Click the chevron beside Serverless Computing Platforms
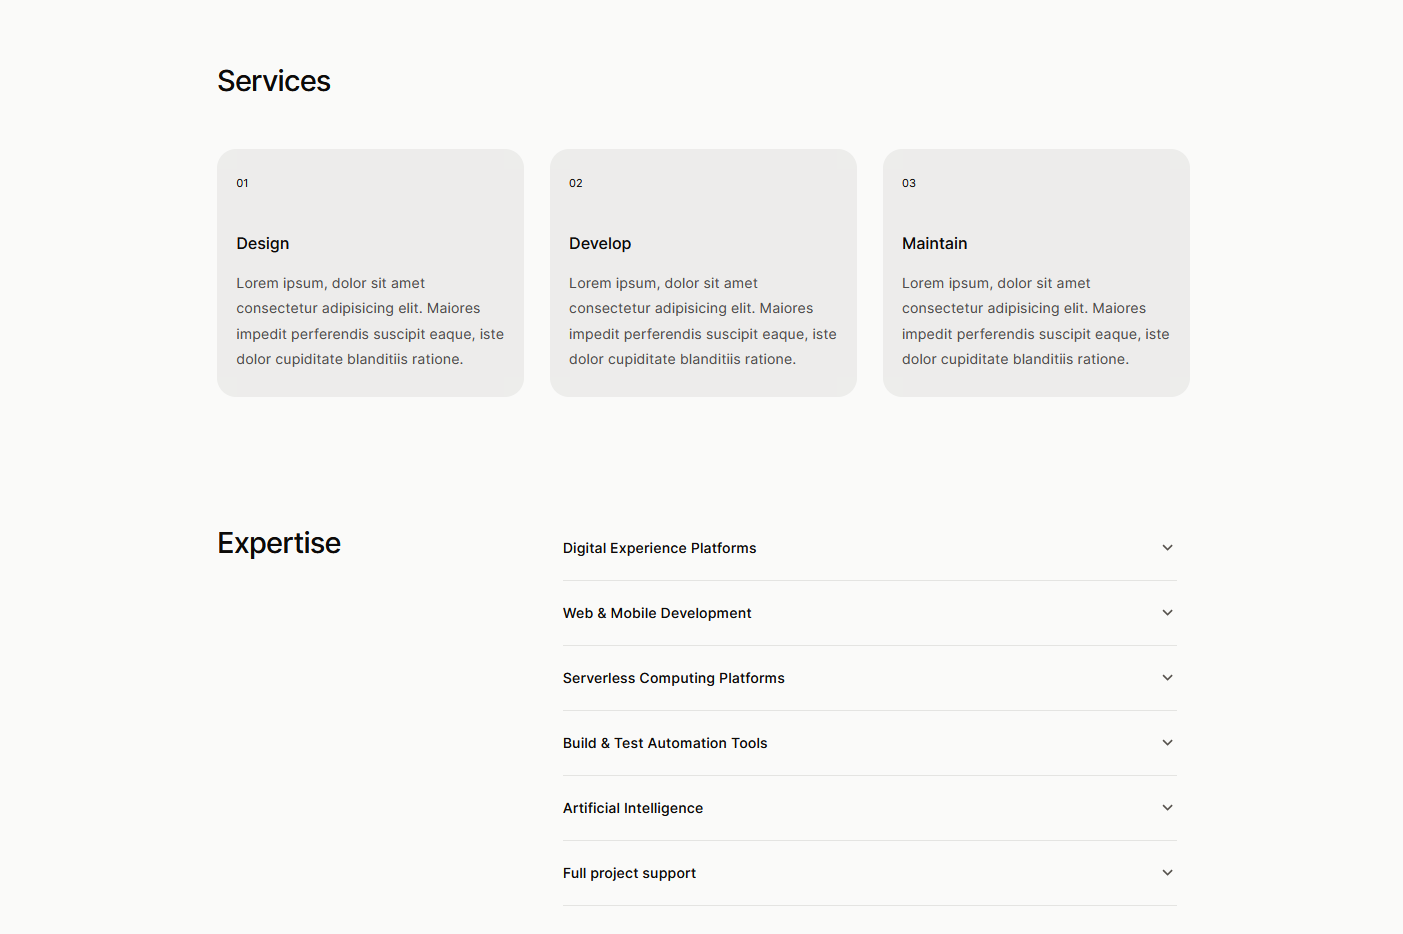The width and height of the screenshot is (1403, 934). pos(1167,678)
